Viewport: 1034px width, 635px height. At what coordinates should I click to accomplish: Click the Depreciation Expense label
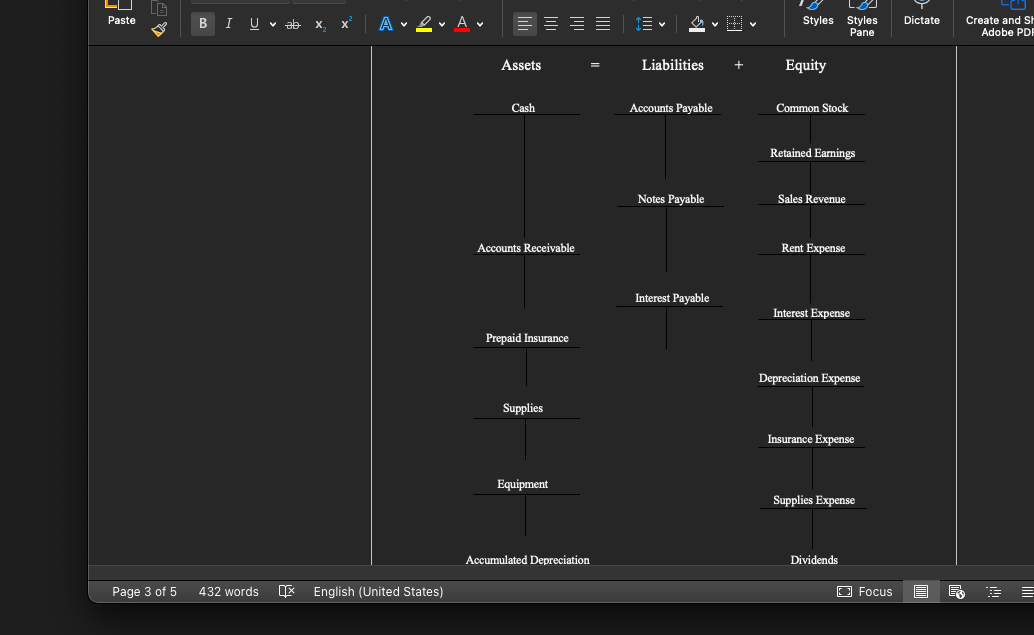click(x=809, y=378)
